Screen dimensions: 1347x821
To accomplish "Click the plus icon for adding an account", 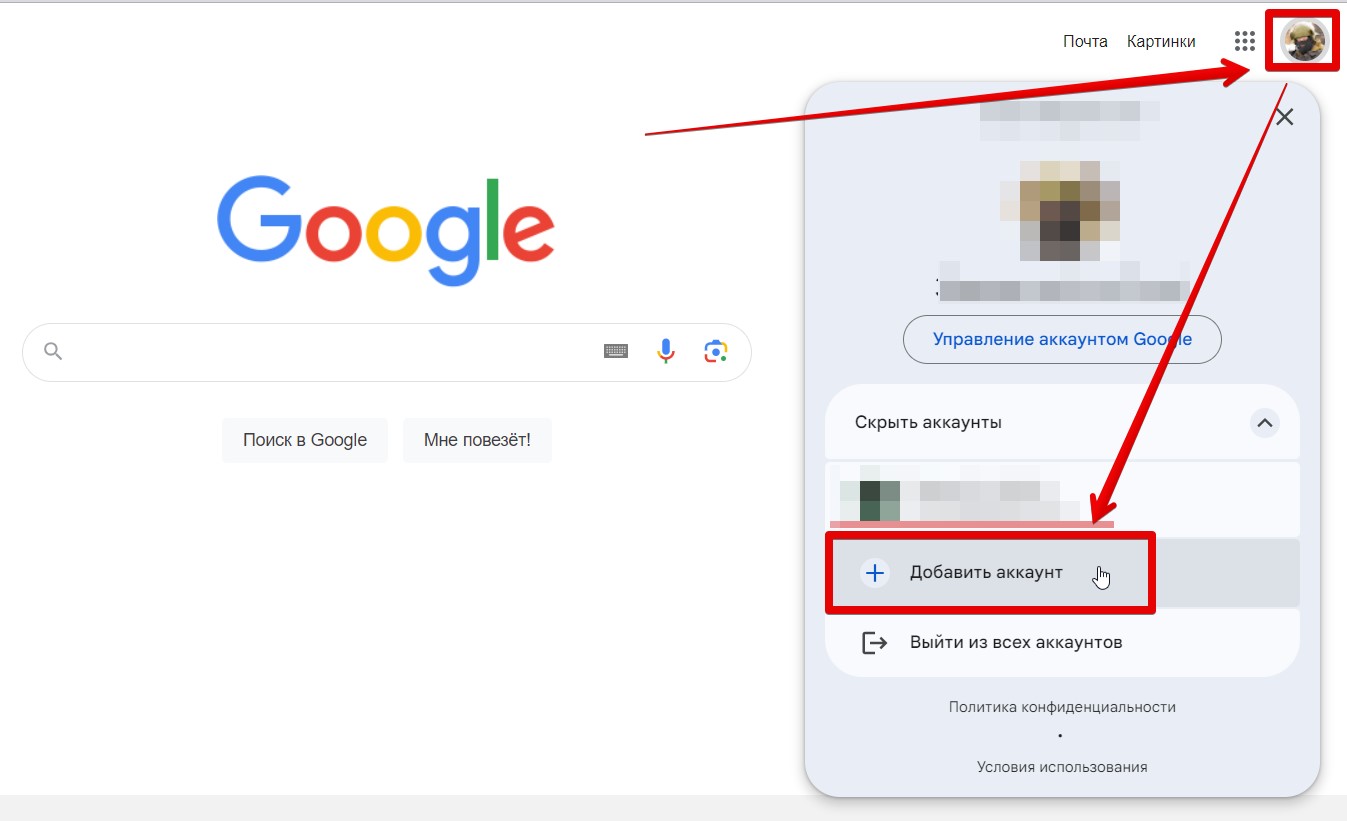I will click(x=875, y=573).
